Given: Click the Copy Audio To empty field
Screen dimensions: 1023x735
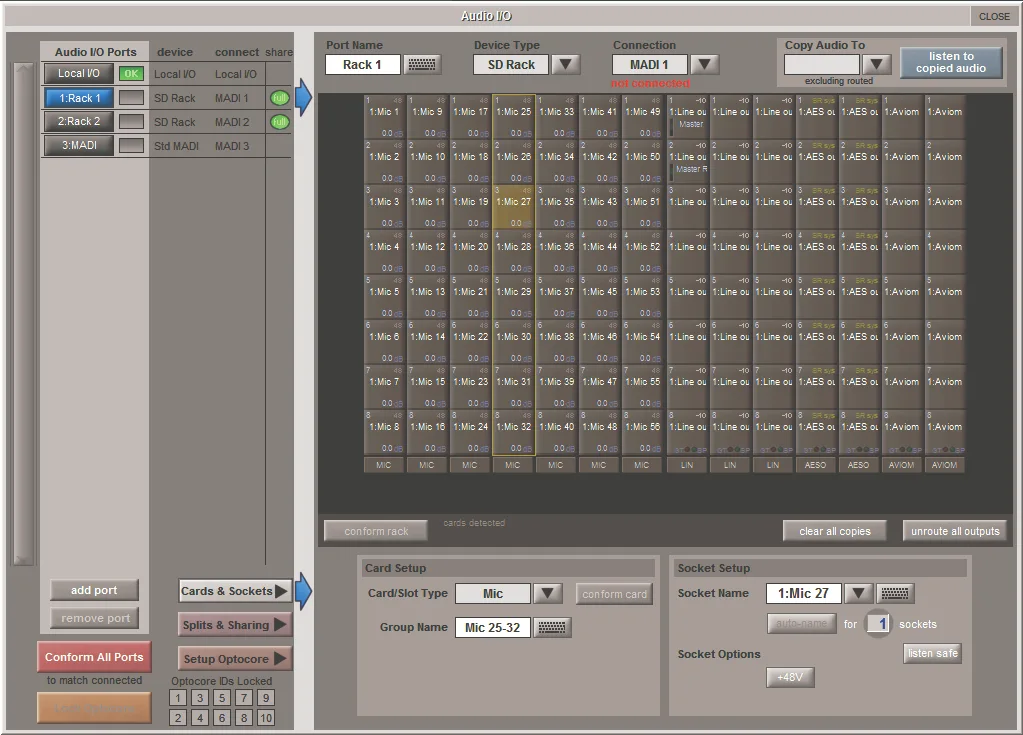Looking at the screenshot, I should (x=822, y=65).
